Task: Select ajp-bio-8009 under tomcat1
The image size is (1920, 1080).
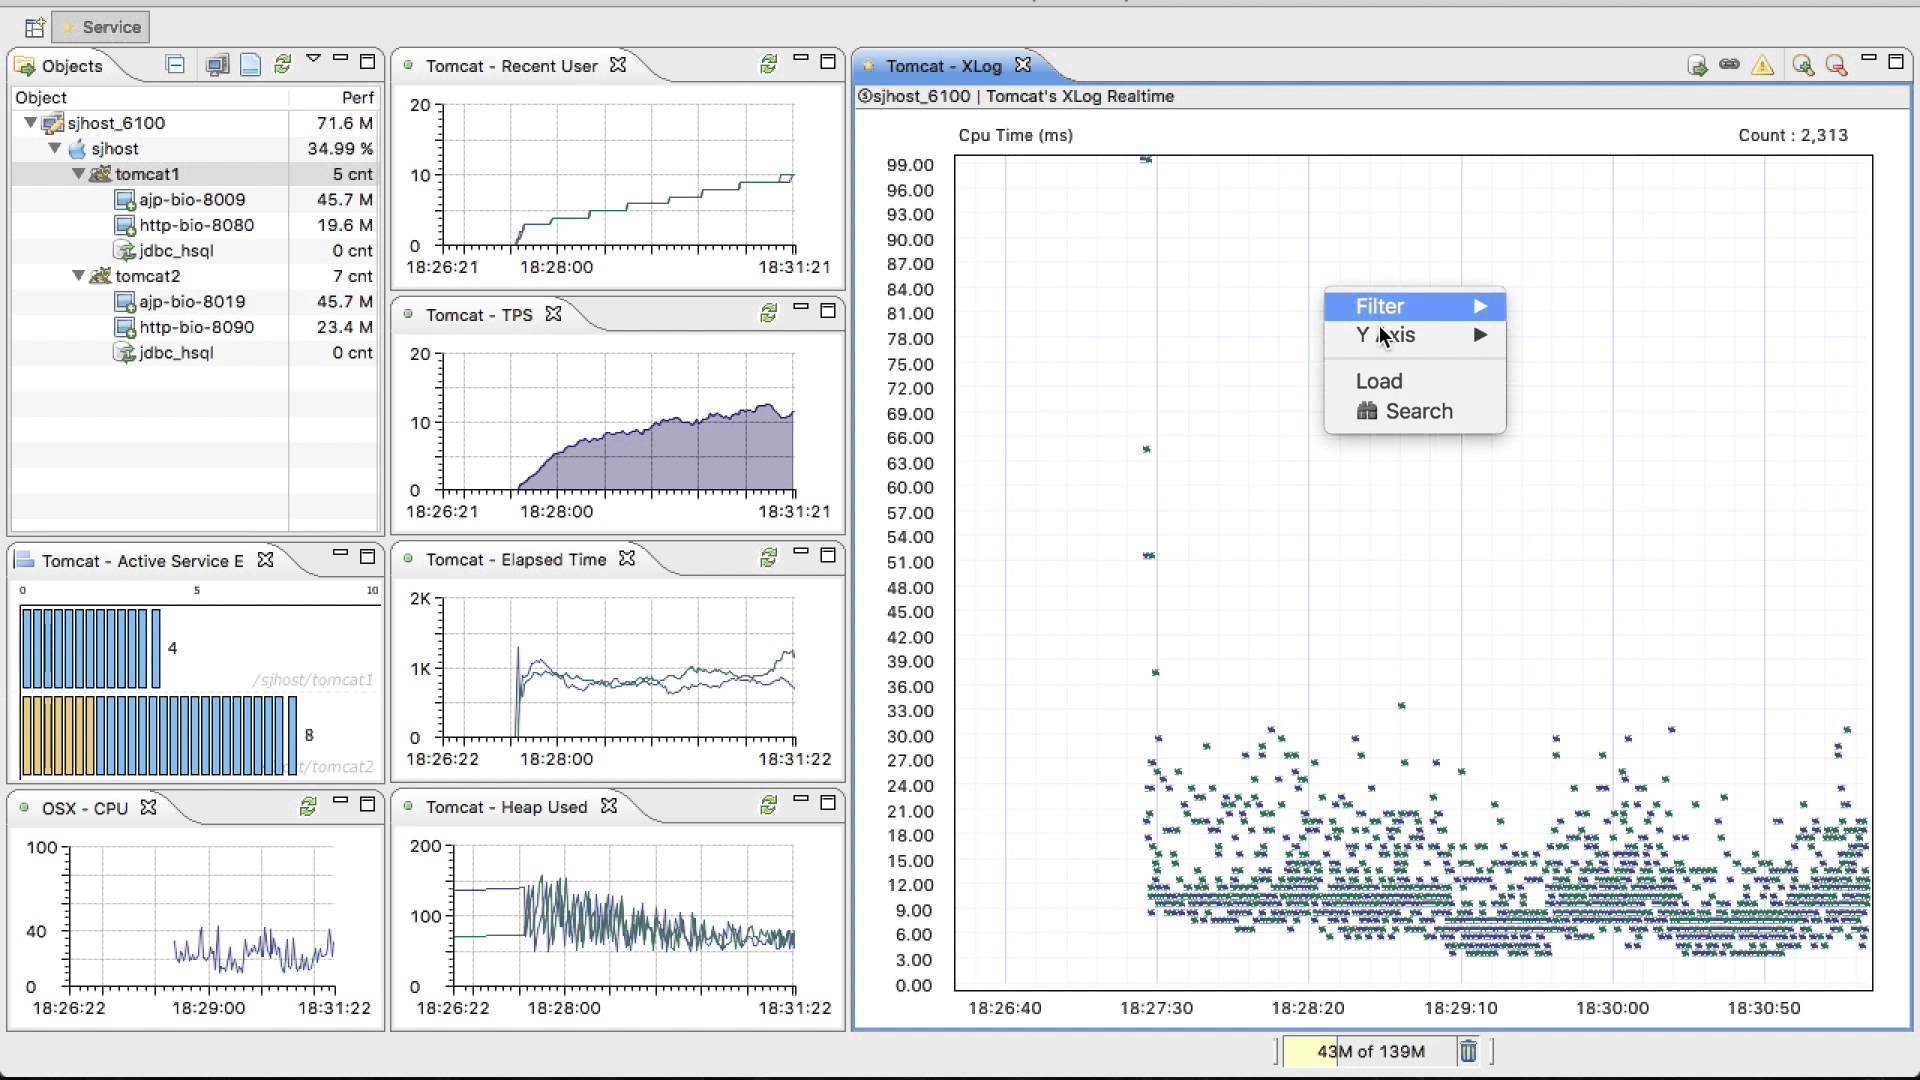Action: 192,199
